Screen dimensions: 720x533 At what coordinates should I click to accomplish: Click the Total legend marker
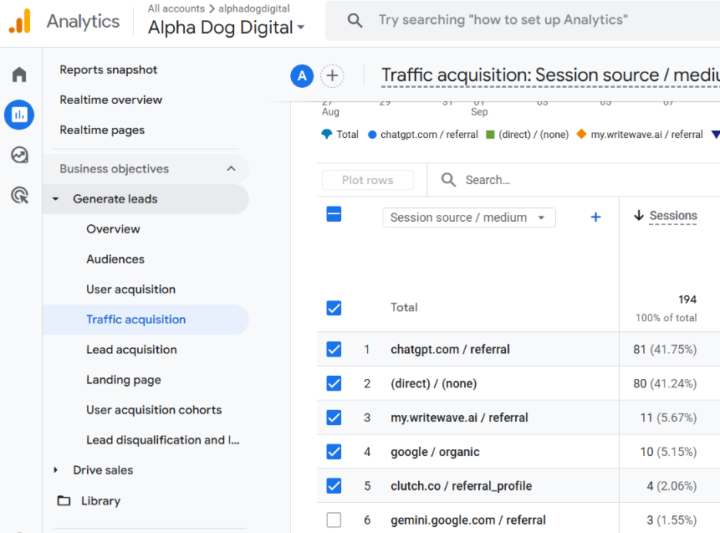click(326, 134)
